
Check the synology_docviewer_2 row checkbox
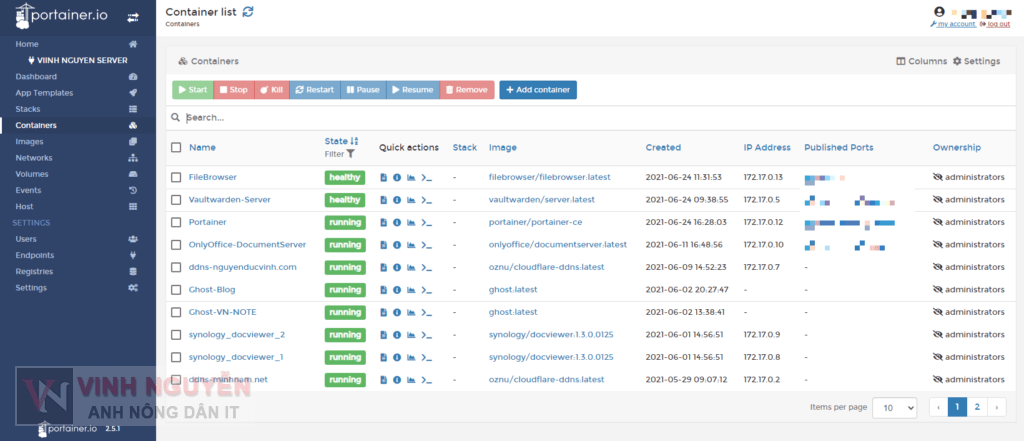(176, 335)
